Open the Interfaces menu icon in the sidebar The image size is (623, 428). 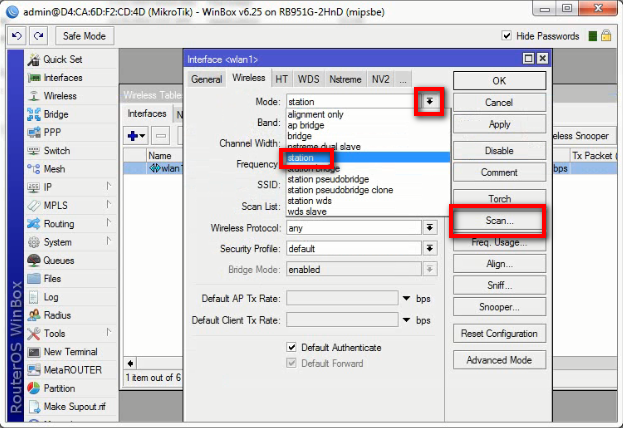[x=34, y=78]
